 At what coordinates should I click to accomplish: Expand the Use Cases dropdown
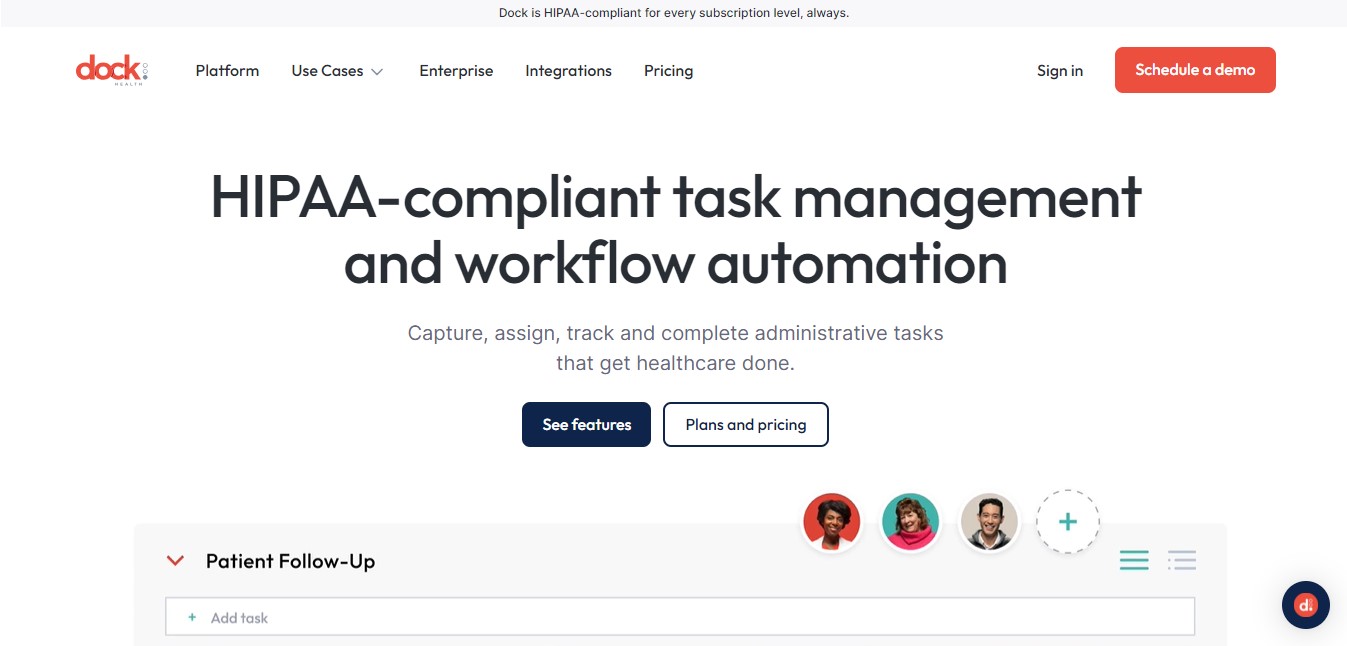click(337, 71)
